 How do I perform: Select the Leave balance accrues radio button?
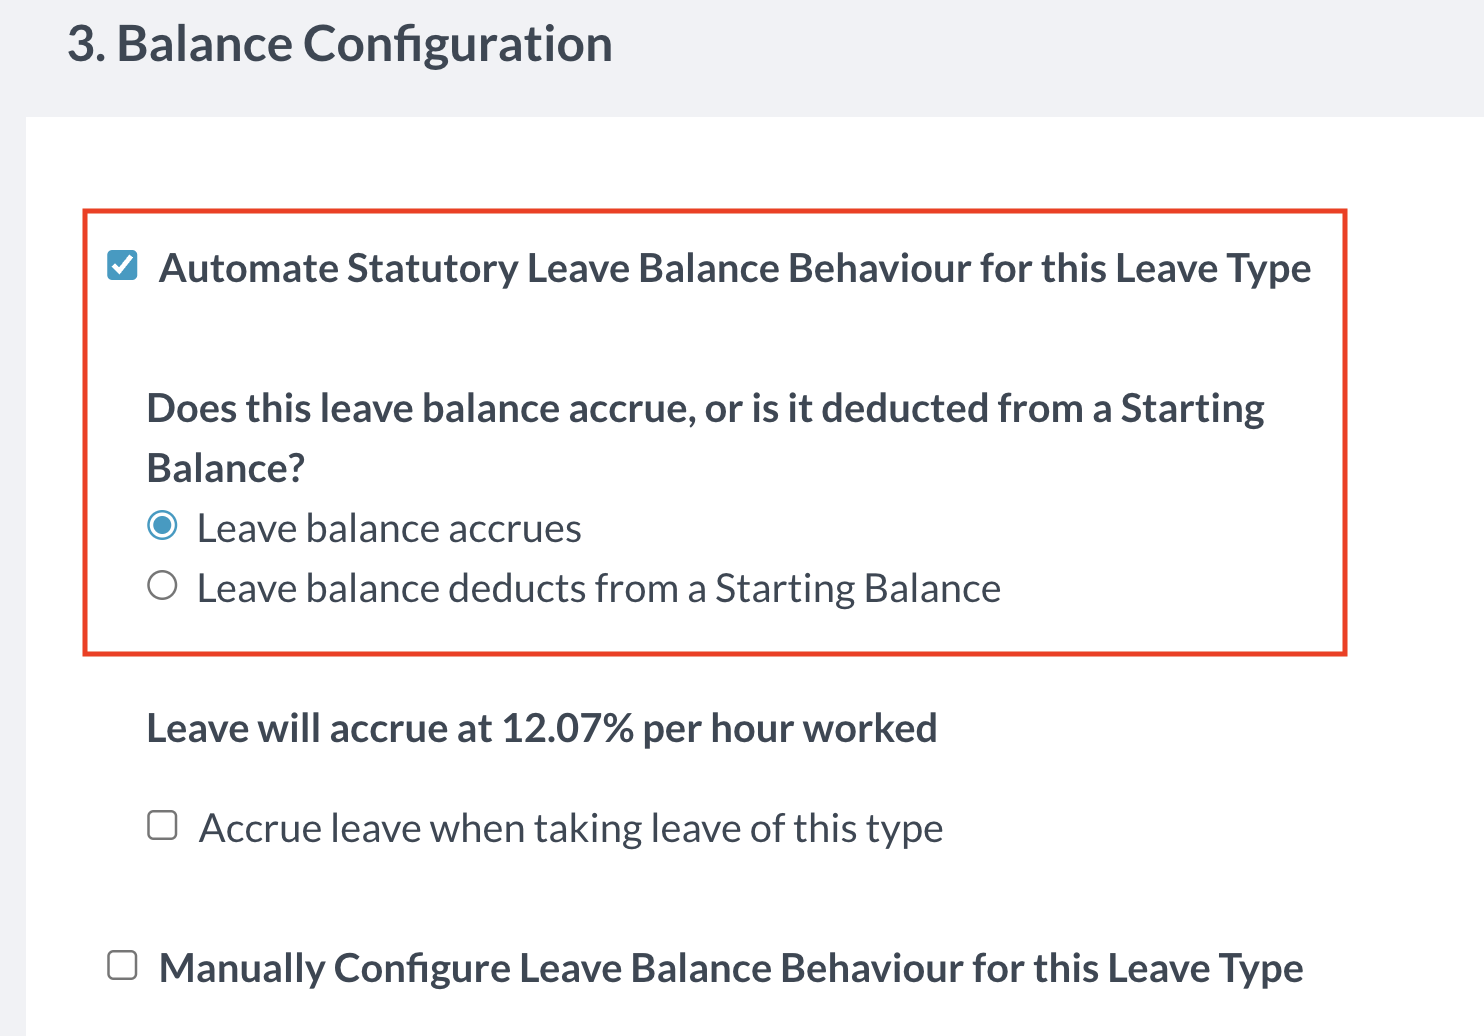[x=162, y=526]
